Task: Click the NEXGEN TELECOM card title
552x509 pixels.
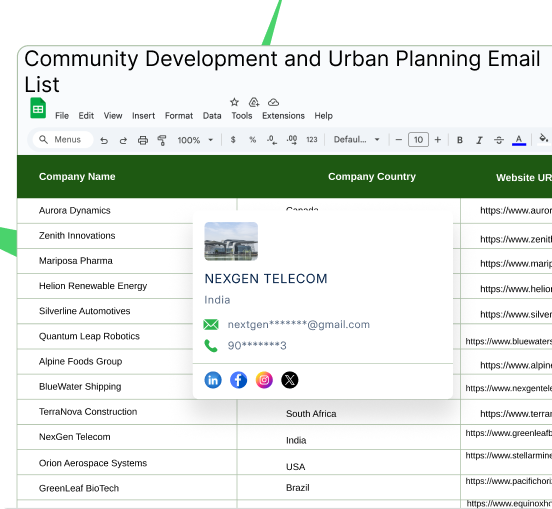Action: tap(266, 279)
